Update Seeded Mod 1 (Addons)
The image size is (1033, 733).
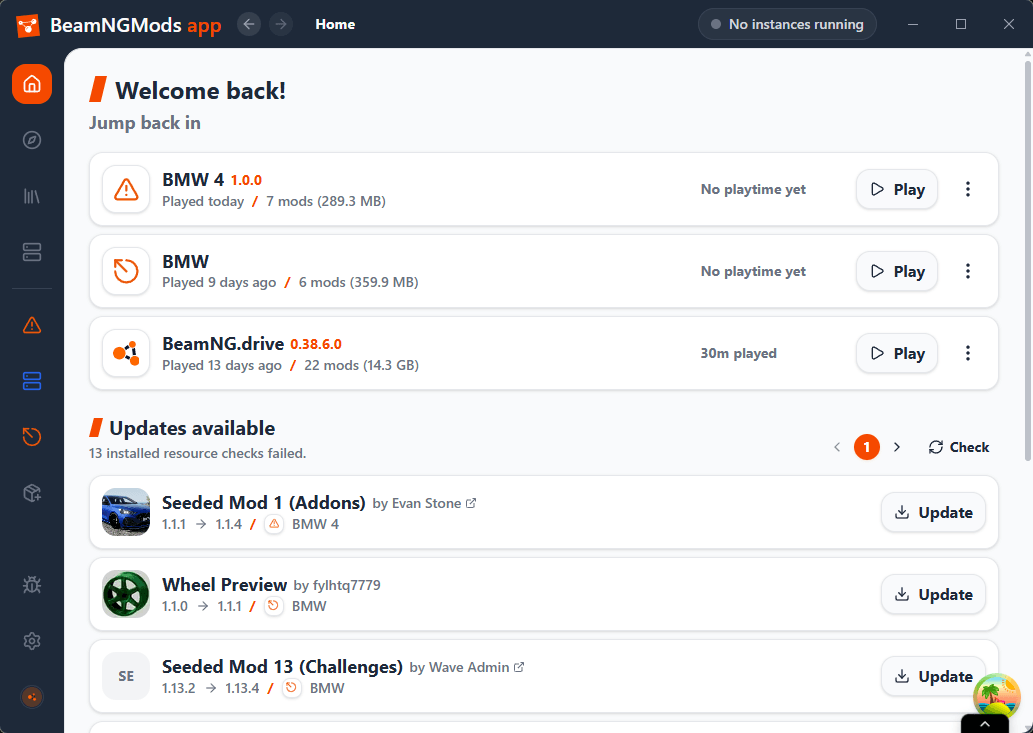point(934,512)
